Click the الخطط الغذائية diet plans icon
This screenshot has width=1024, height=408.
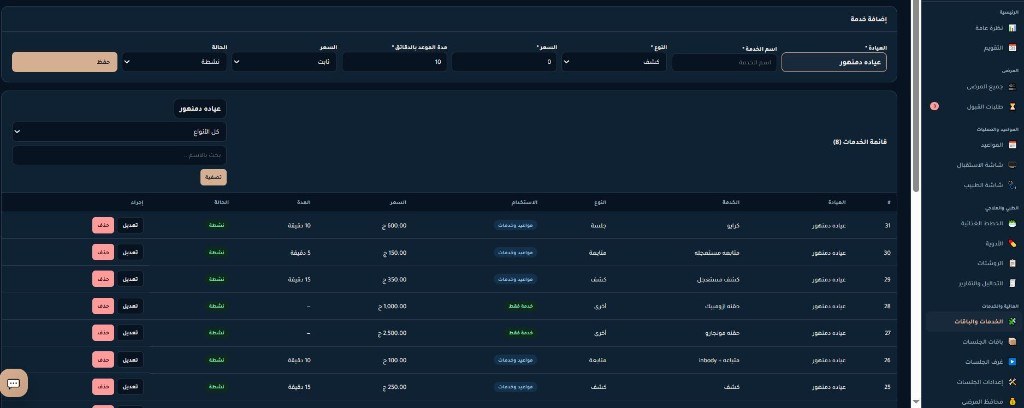point(1012,223)
